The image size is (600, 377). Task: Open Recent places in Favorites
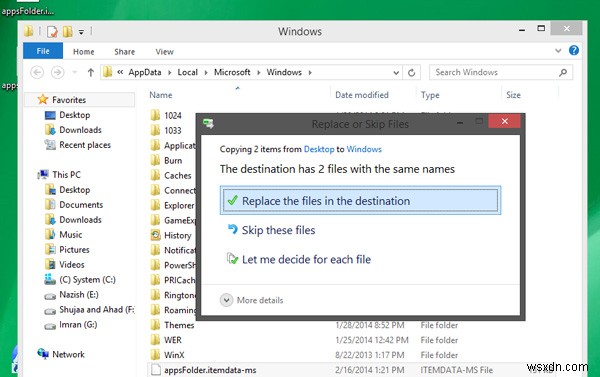(85, 145)
